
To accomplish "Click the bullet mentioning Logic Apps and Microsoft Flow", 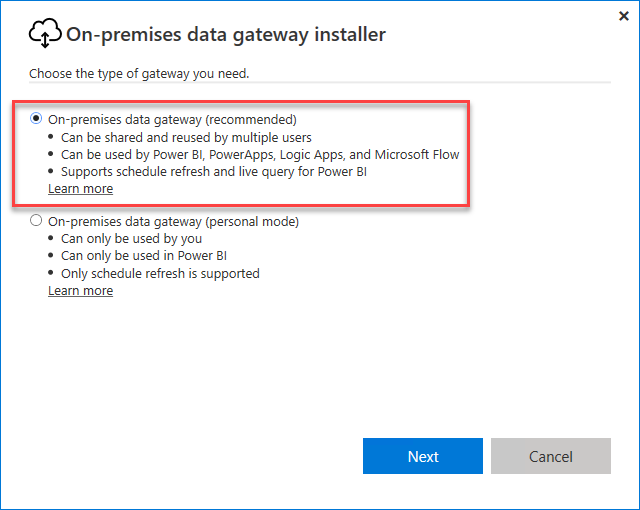I will tap(260, 154).
